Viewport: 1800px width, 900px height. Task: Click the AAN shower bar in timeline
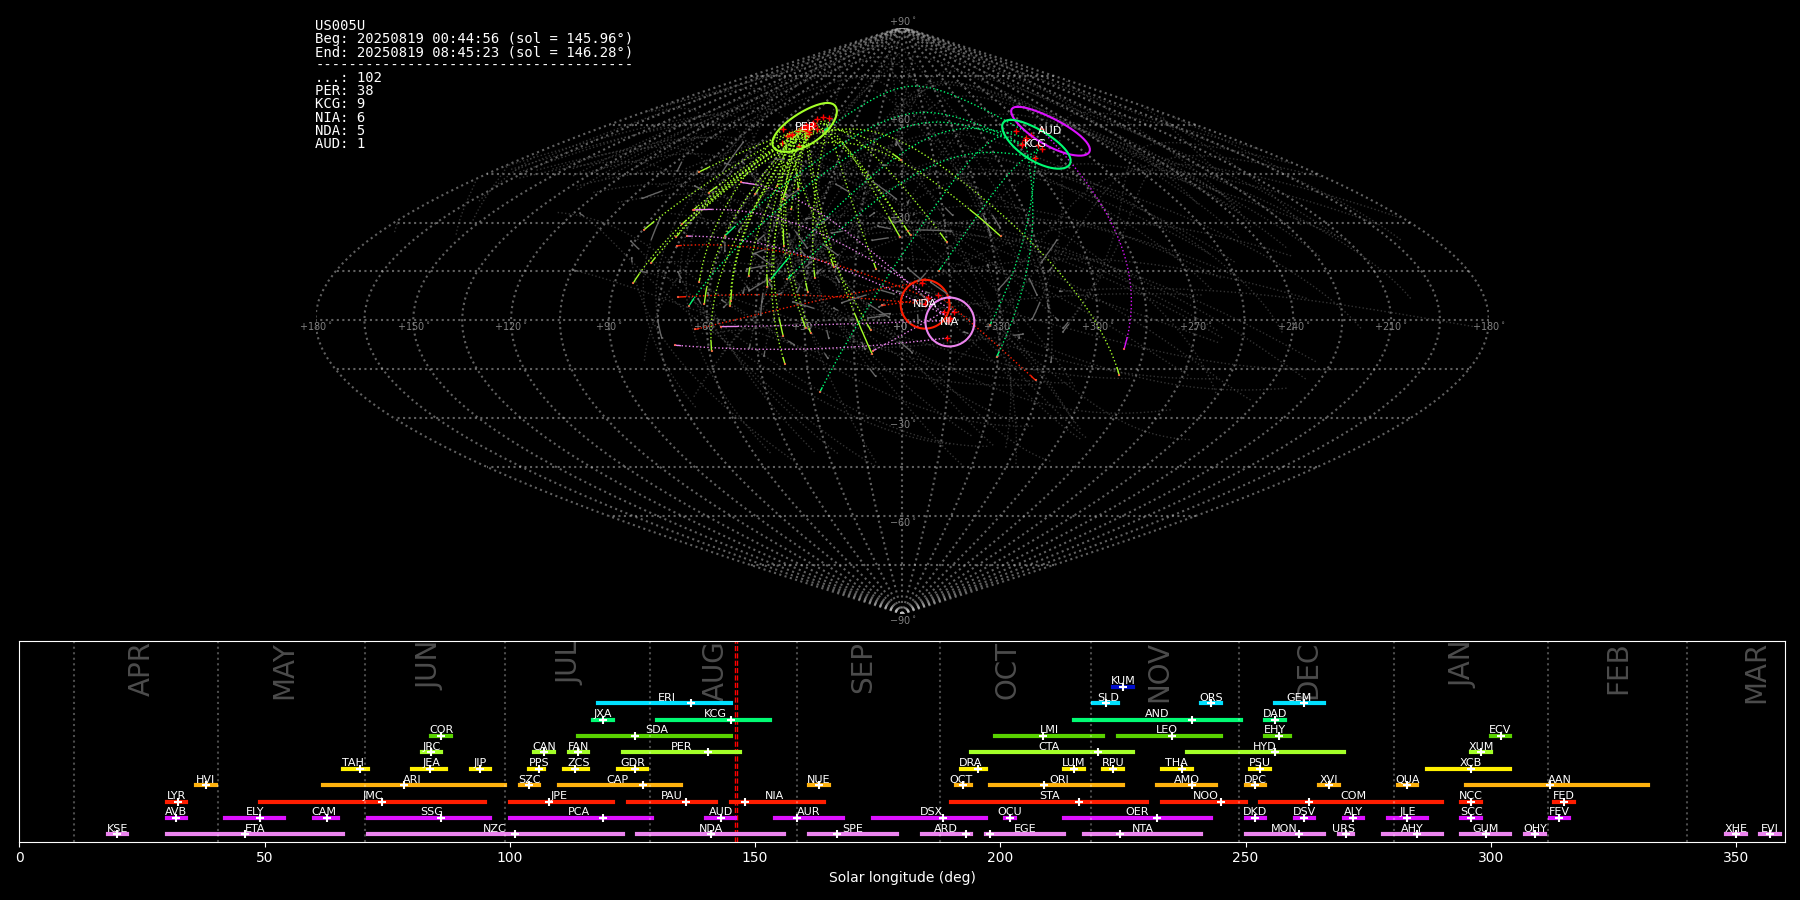(x=1557, y=785)
